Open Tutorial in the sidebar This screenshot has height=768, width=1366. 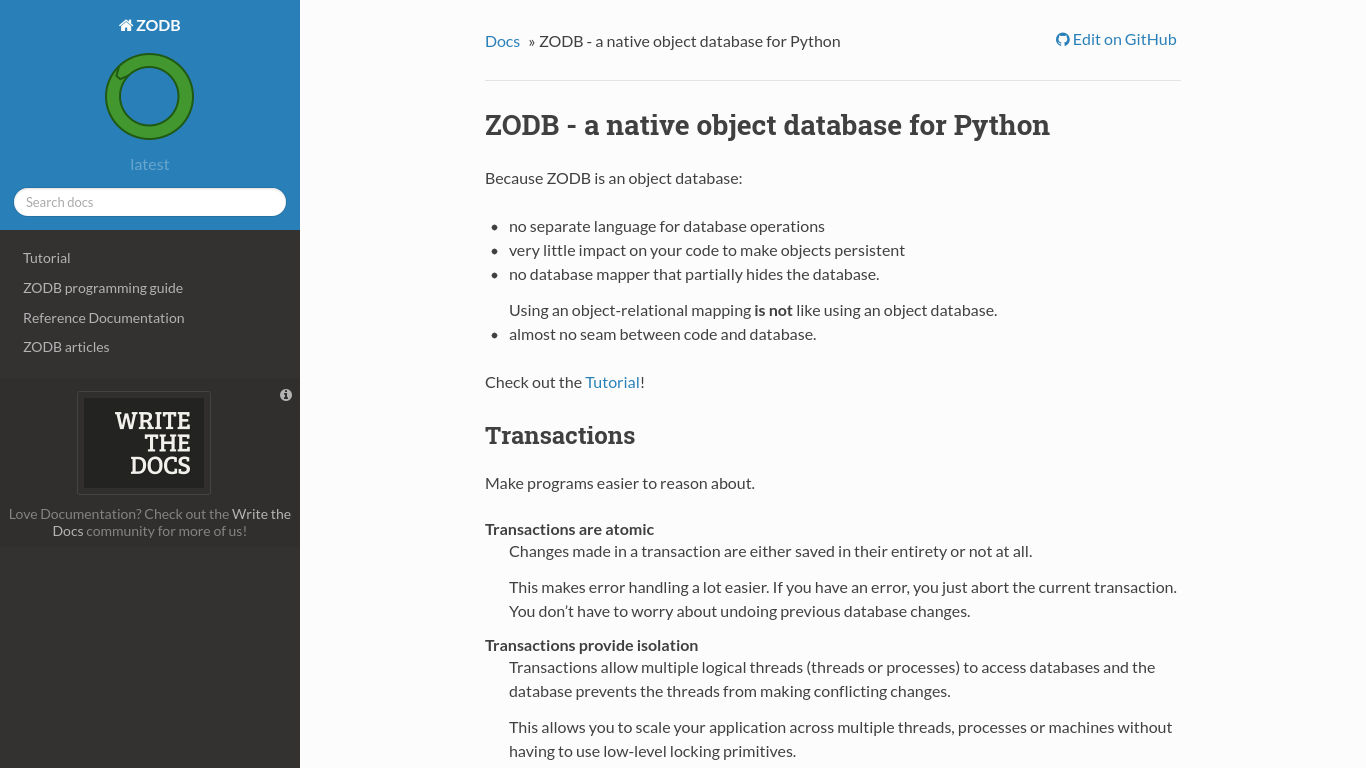[x=47, y=258]
